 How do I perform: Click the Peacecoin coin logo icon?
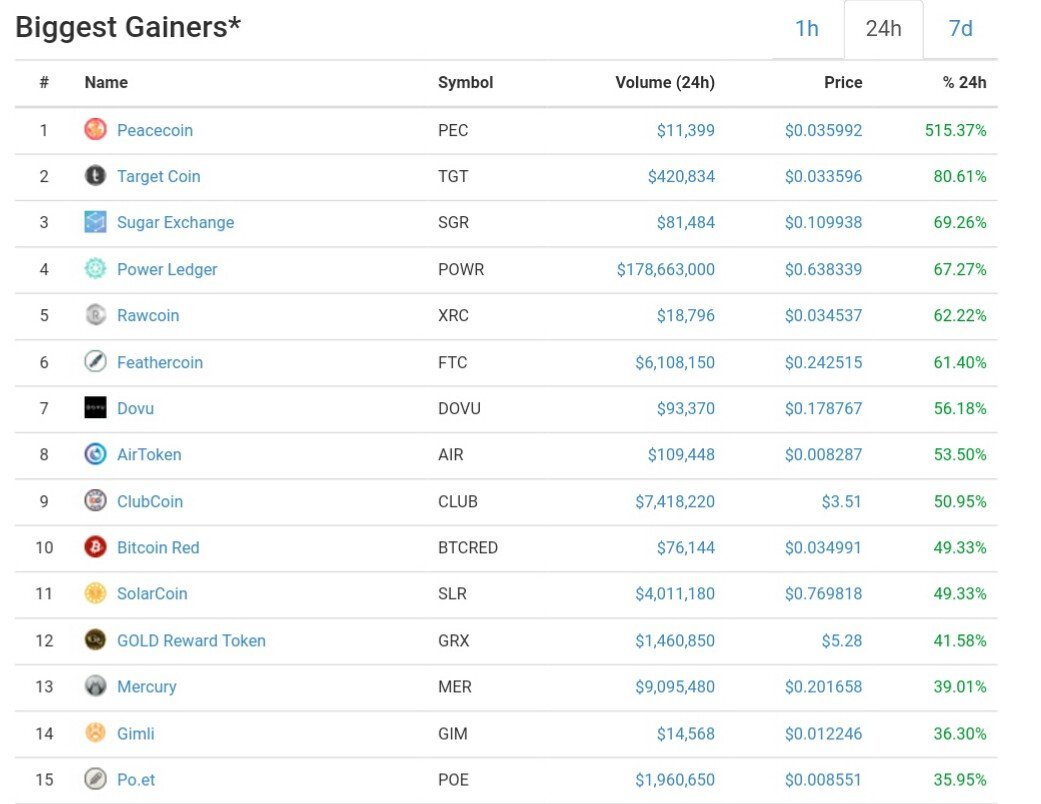95,129
